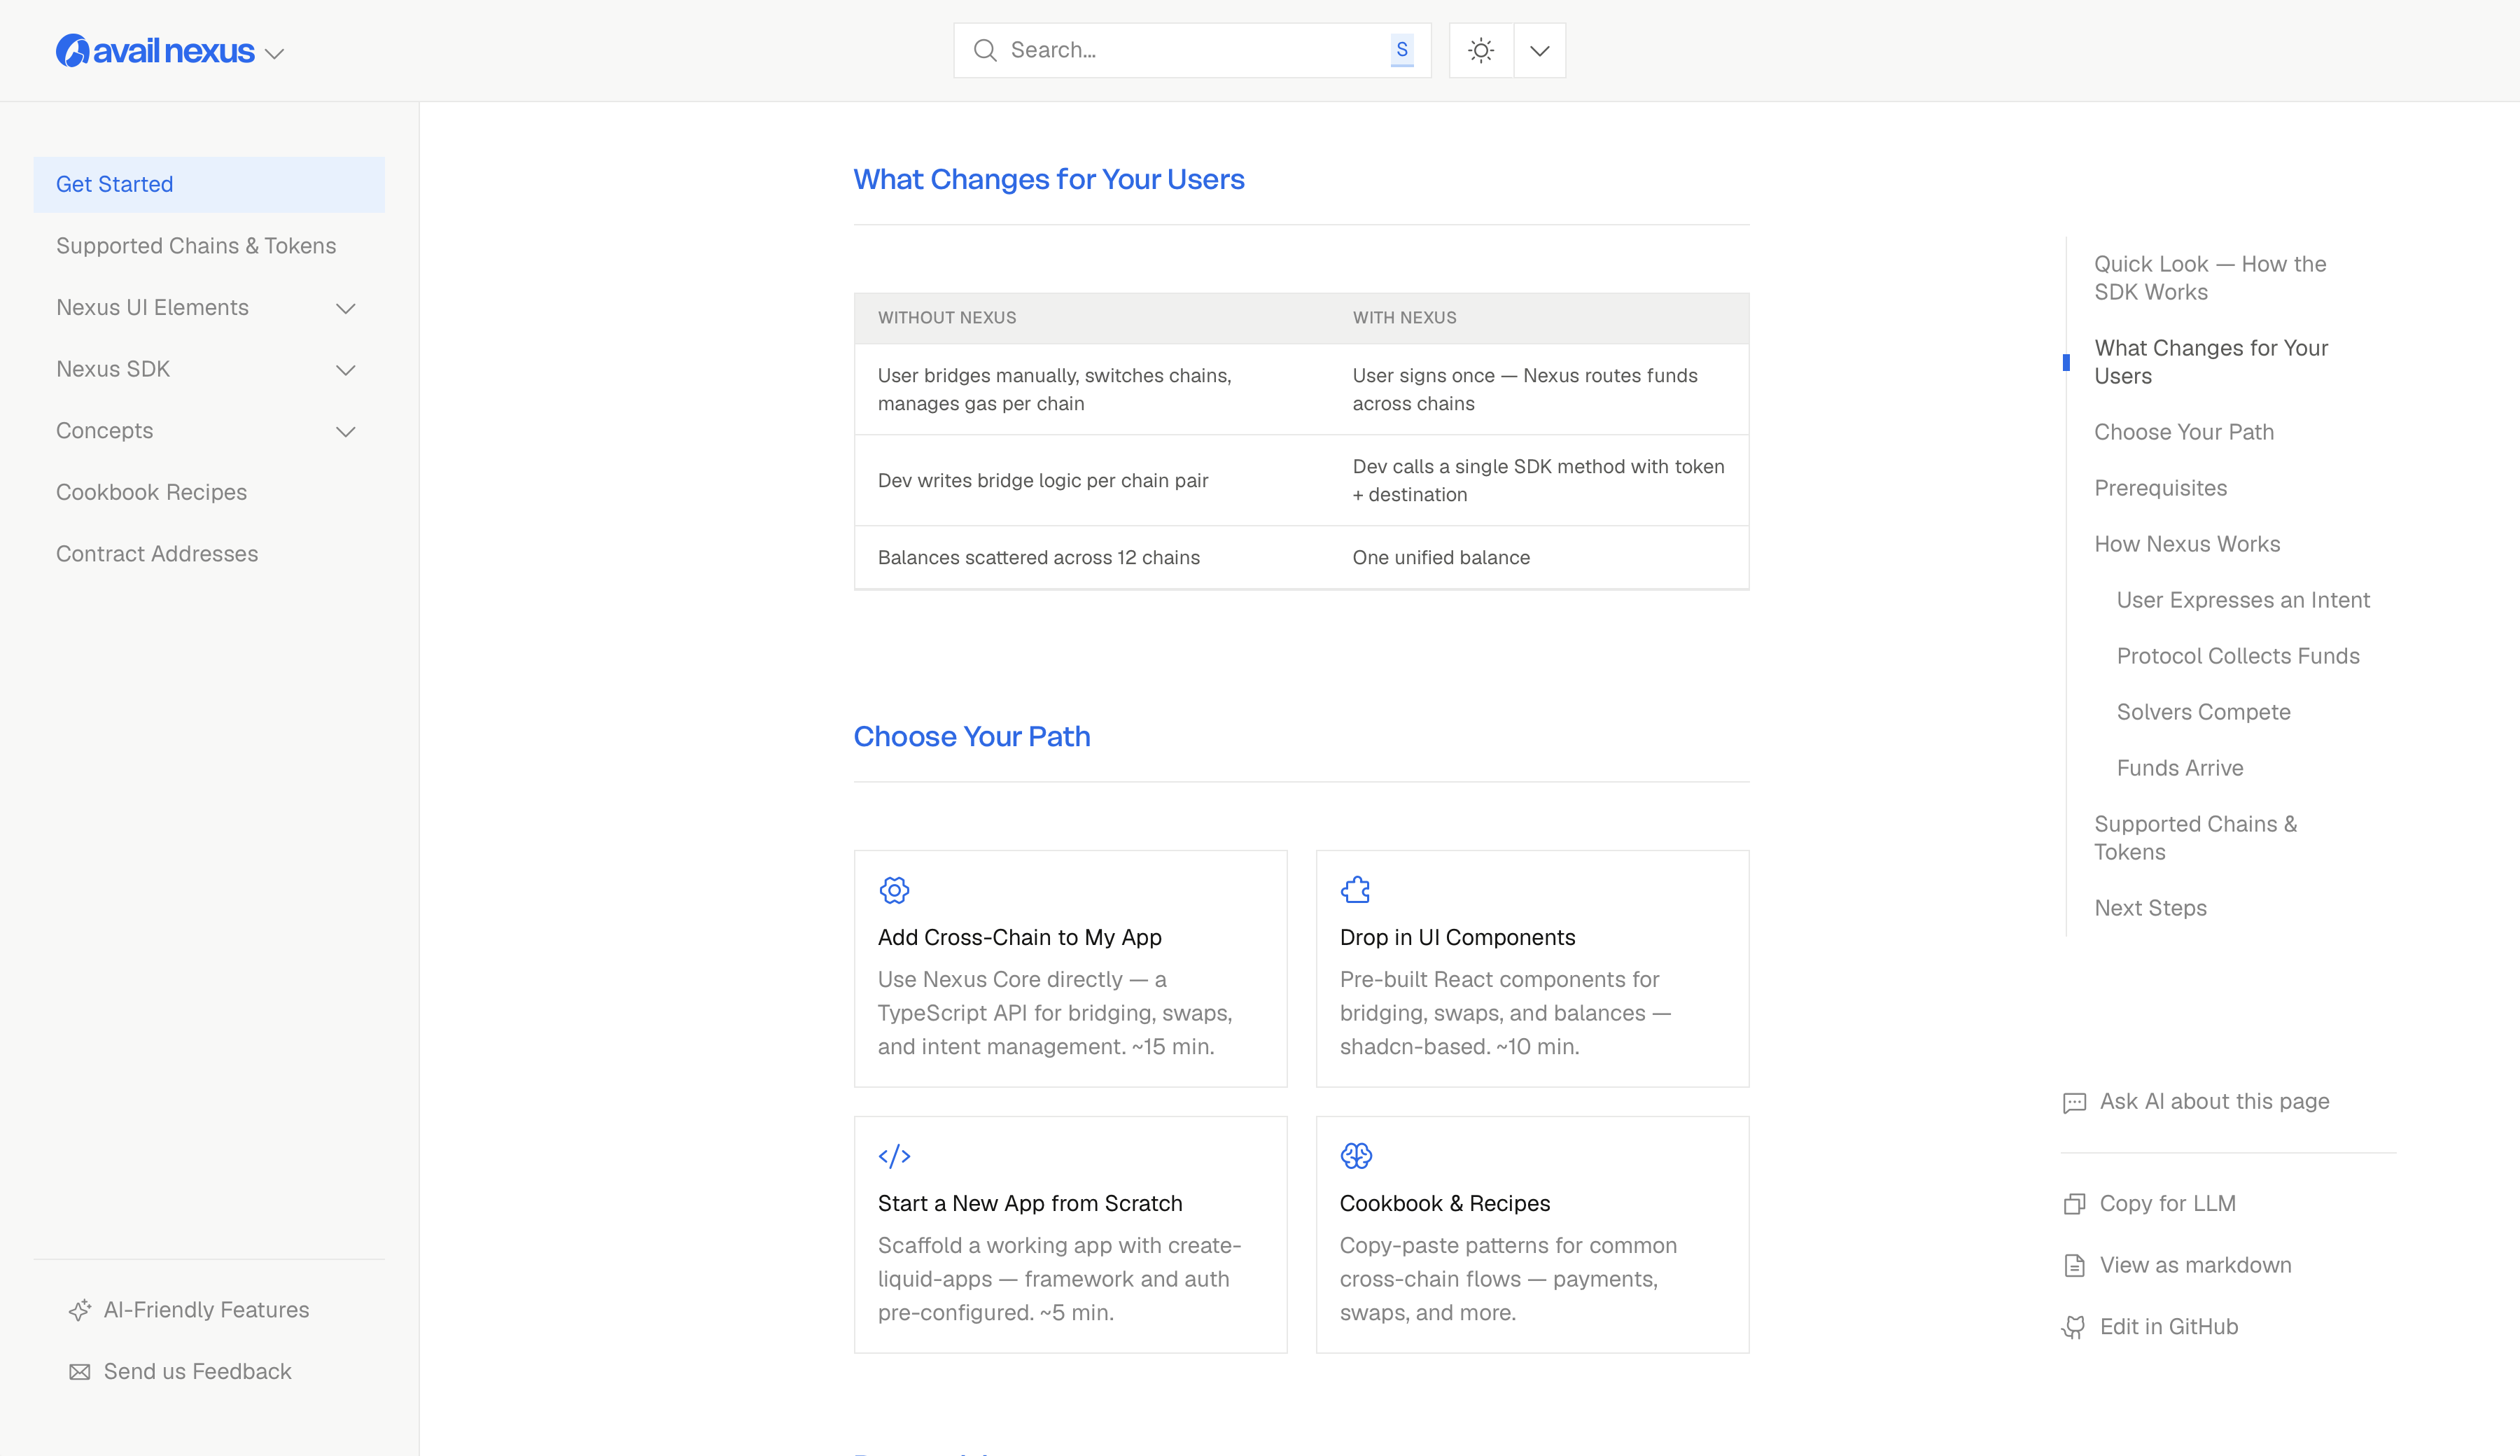Viewport: 2520px width, 1456px height.
Task: Jump to Choose Your Path in page outline
Action: [x=2184, y=432]
